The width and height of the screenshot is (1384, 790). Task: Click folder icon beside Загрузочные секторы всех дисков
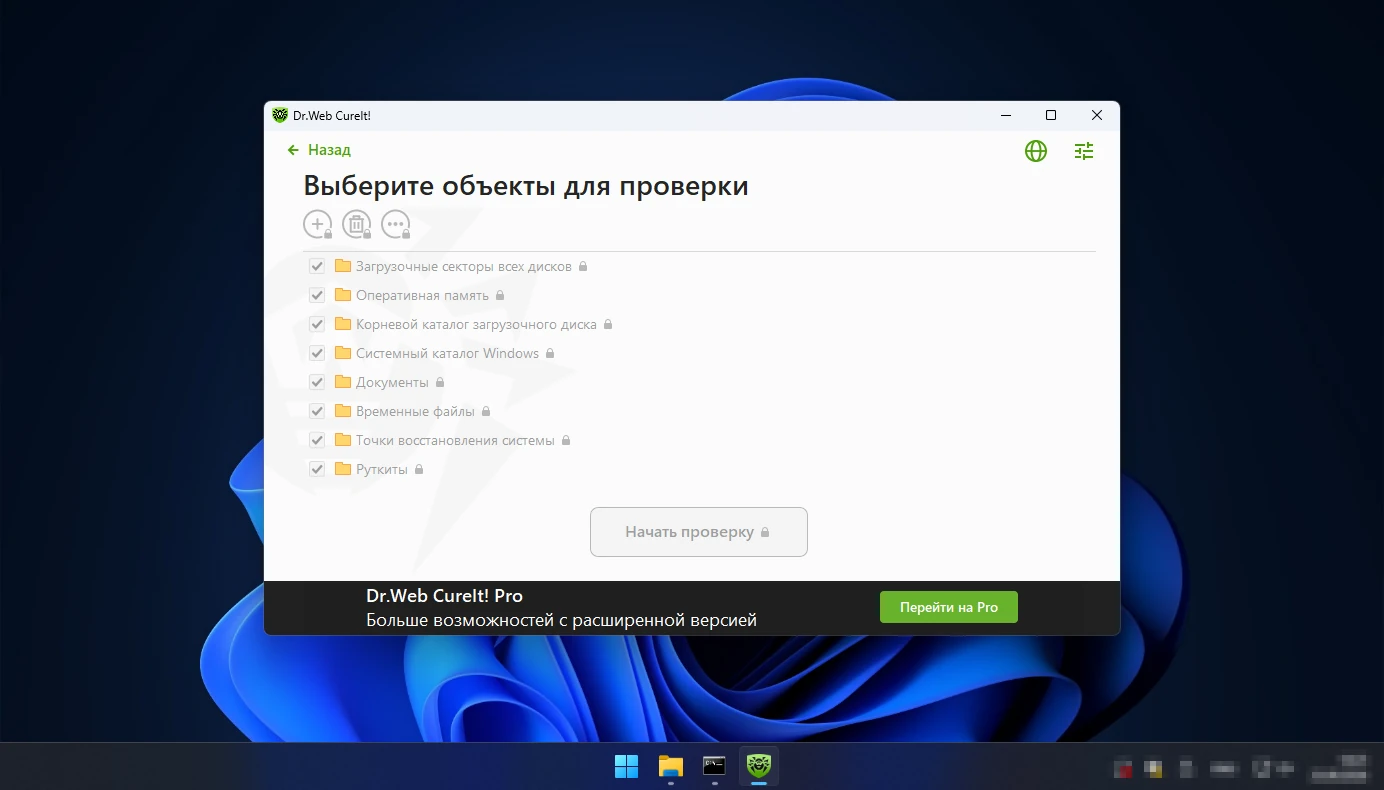coord(343,266)
